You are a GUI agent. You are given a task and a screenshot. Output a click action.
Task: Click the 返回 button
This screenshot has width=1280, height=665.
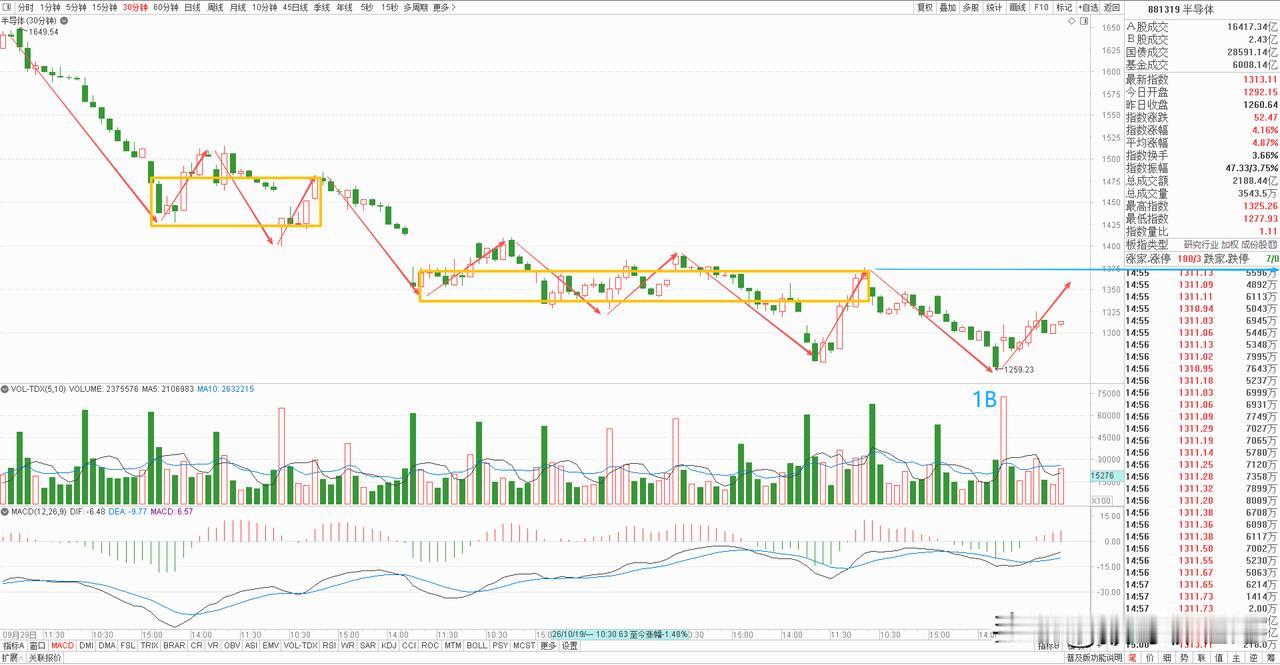tap(1111, 7)
